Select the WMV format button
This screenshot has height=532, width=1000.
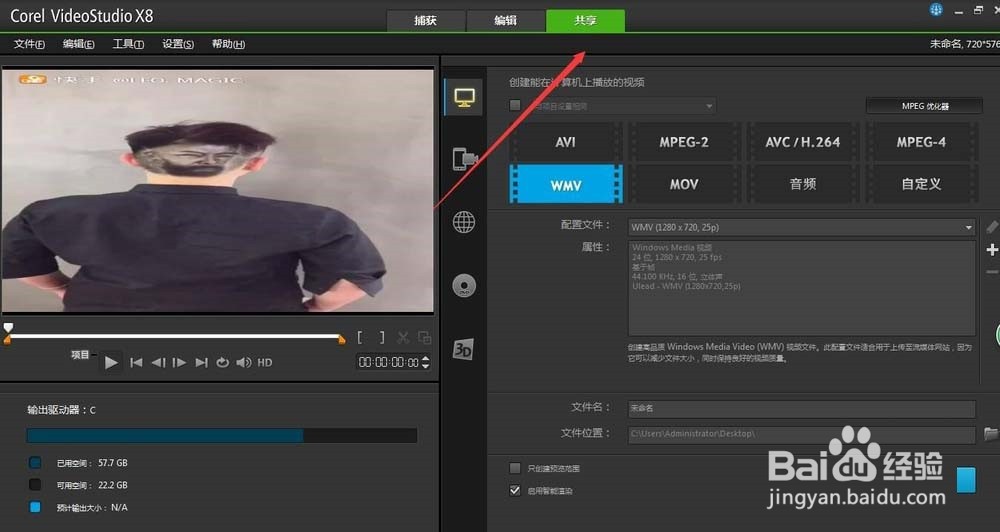pos(566,184)
